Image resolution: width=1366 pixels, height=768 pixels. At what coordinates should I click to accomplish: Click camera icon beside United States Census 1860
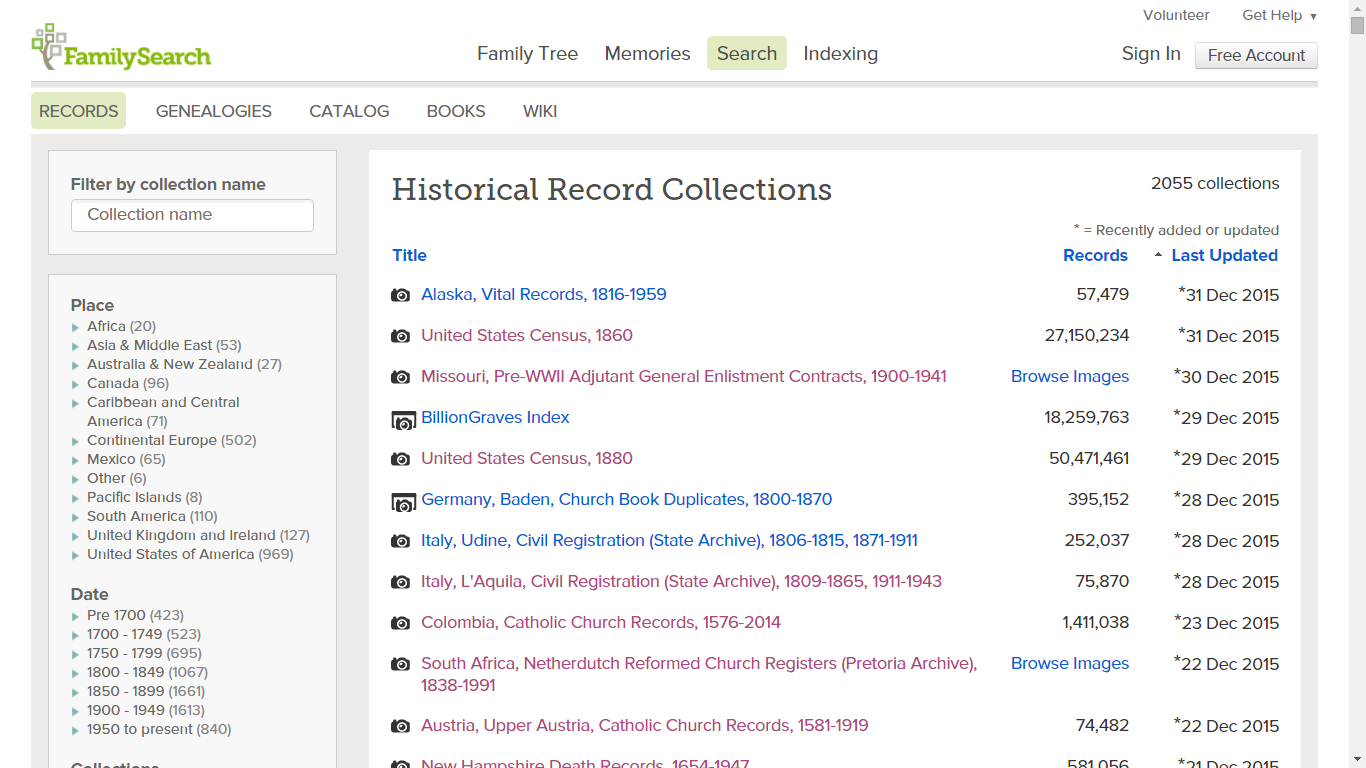click(400, 336)
